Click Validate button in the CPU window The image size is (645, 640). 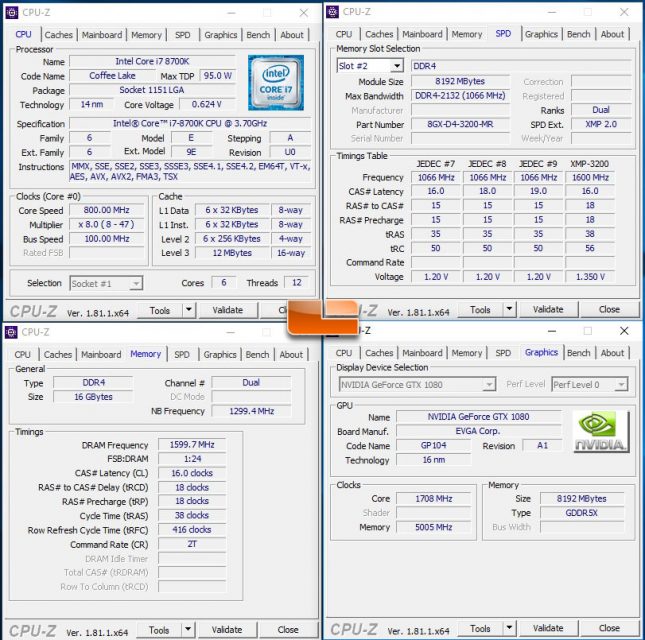(x=228, y=310)
